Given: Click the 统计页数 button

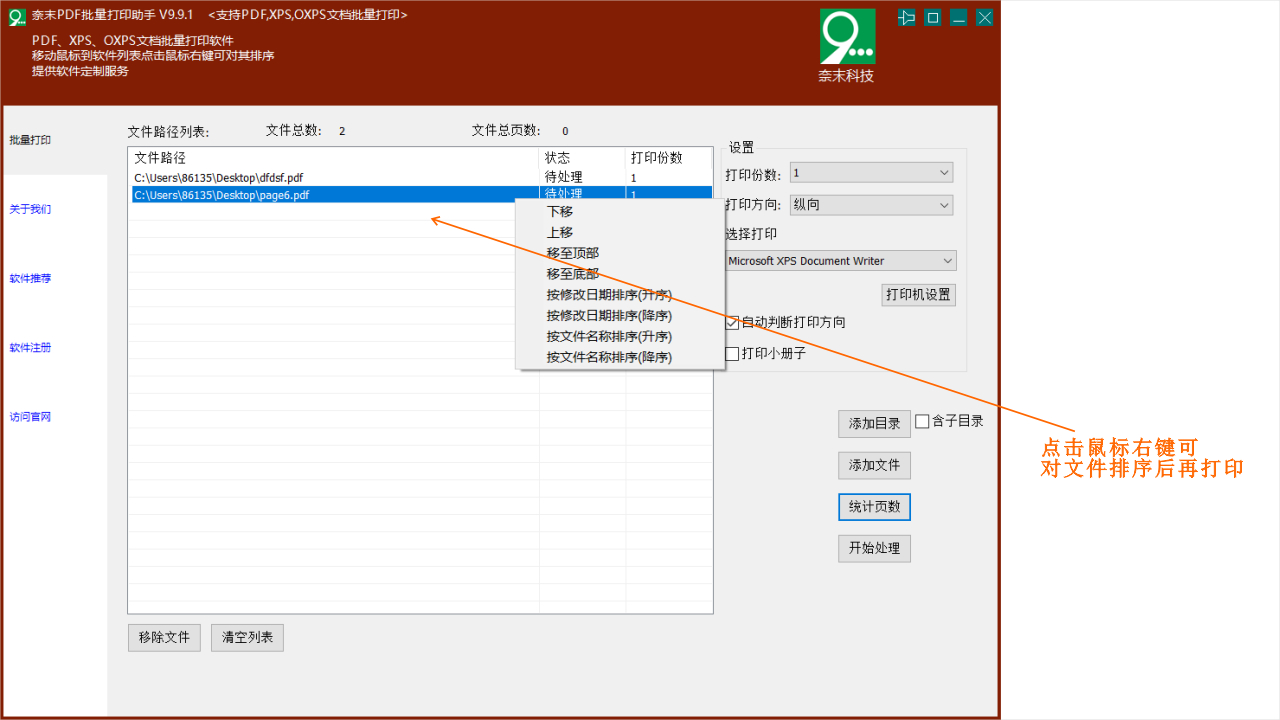Looking at the screenshot, I should click(874, 507).
